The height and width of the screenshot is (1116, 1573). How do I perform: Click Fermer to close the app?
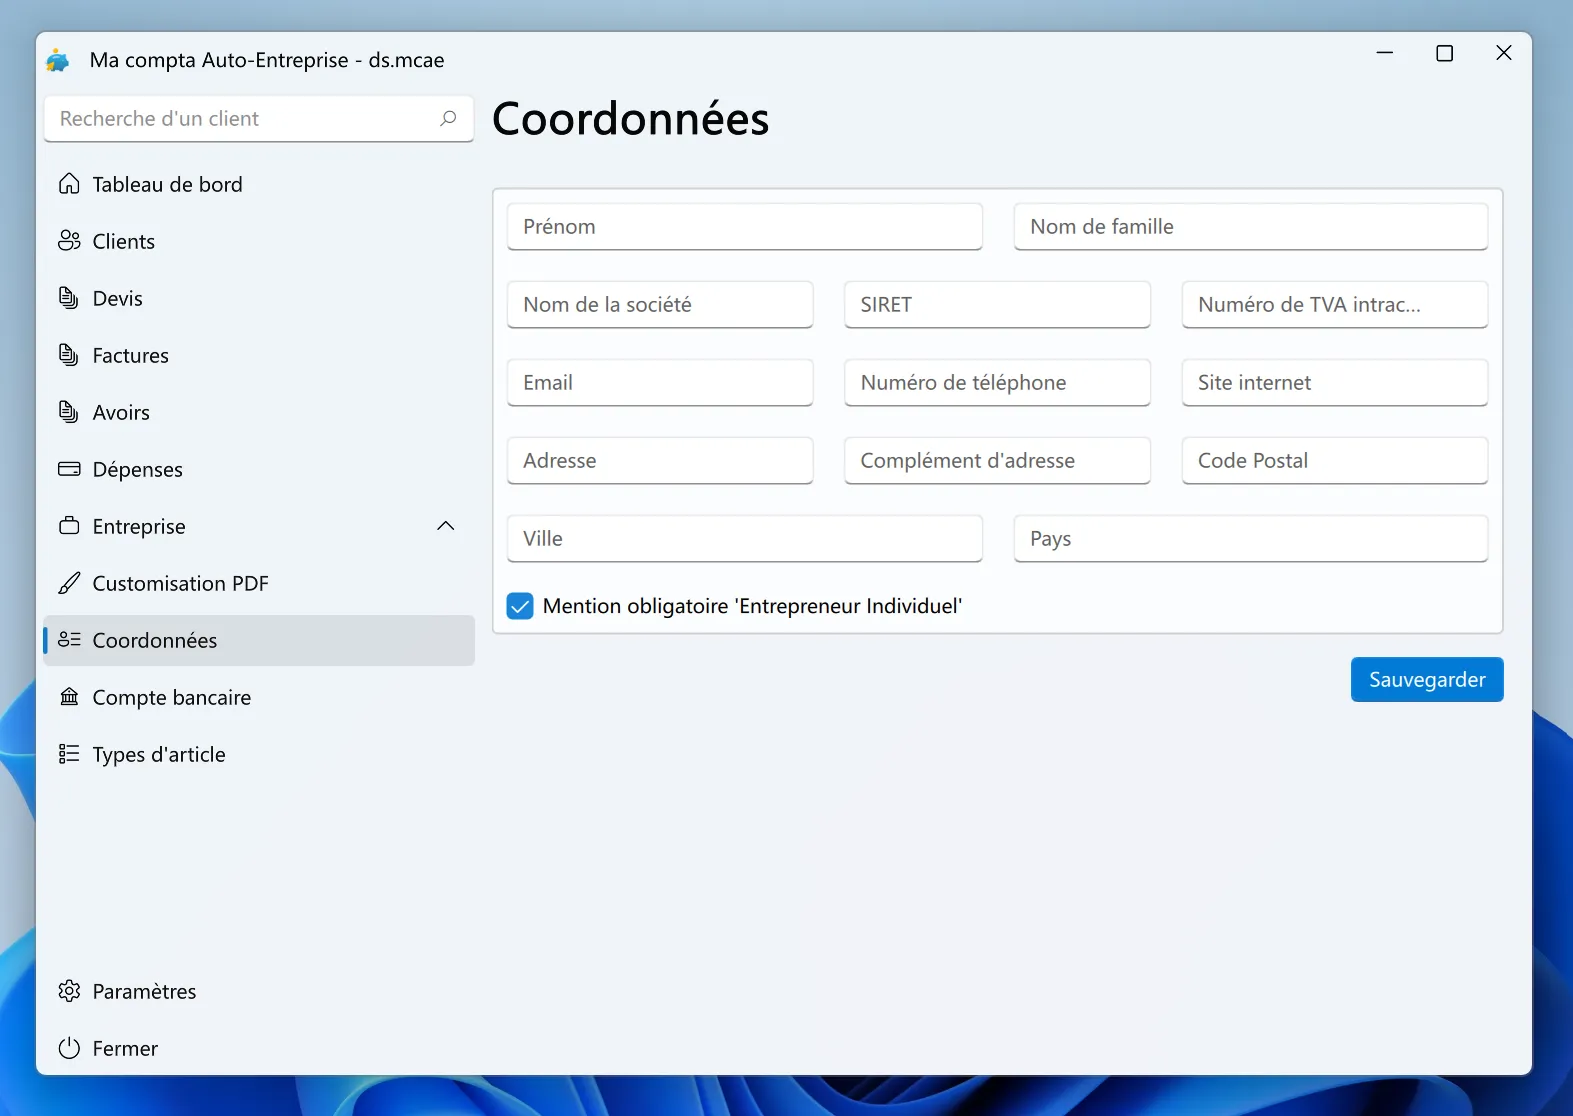click(259, 1048)
